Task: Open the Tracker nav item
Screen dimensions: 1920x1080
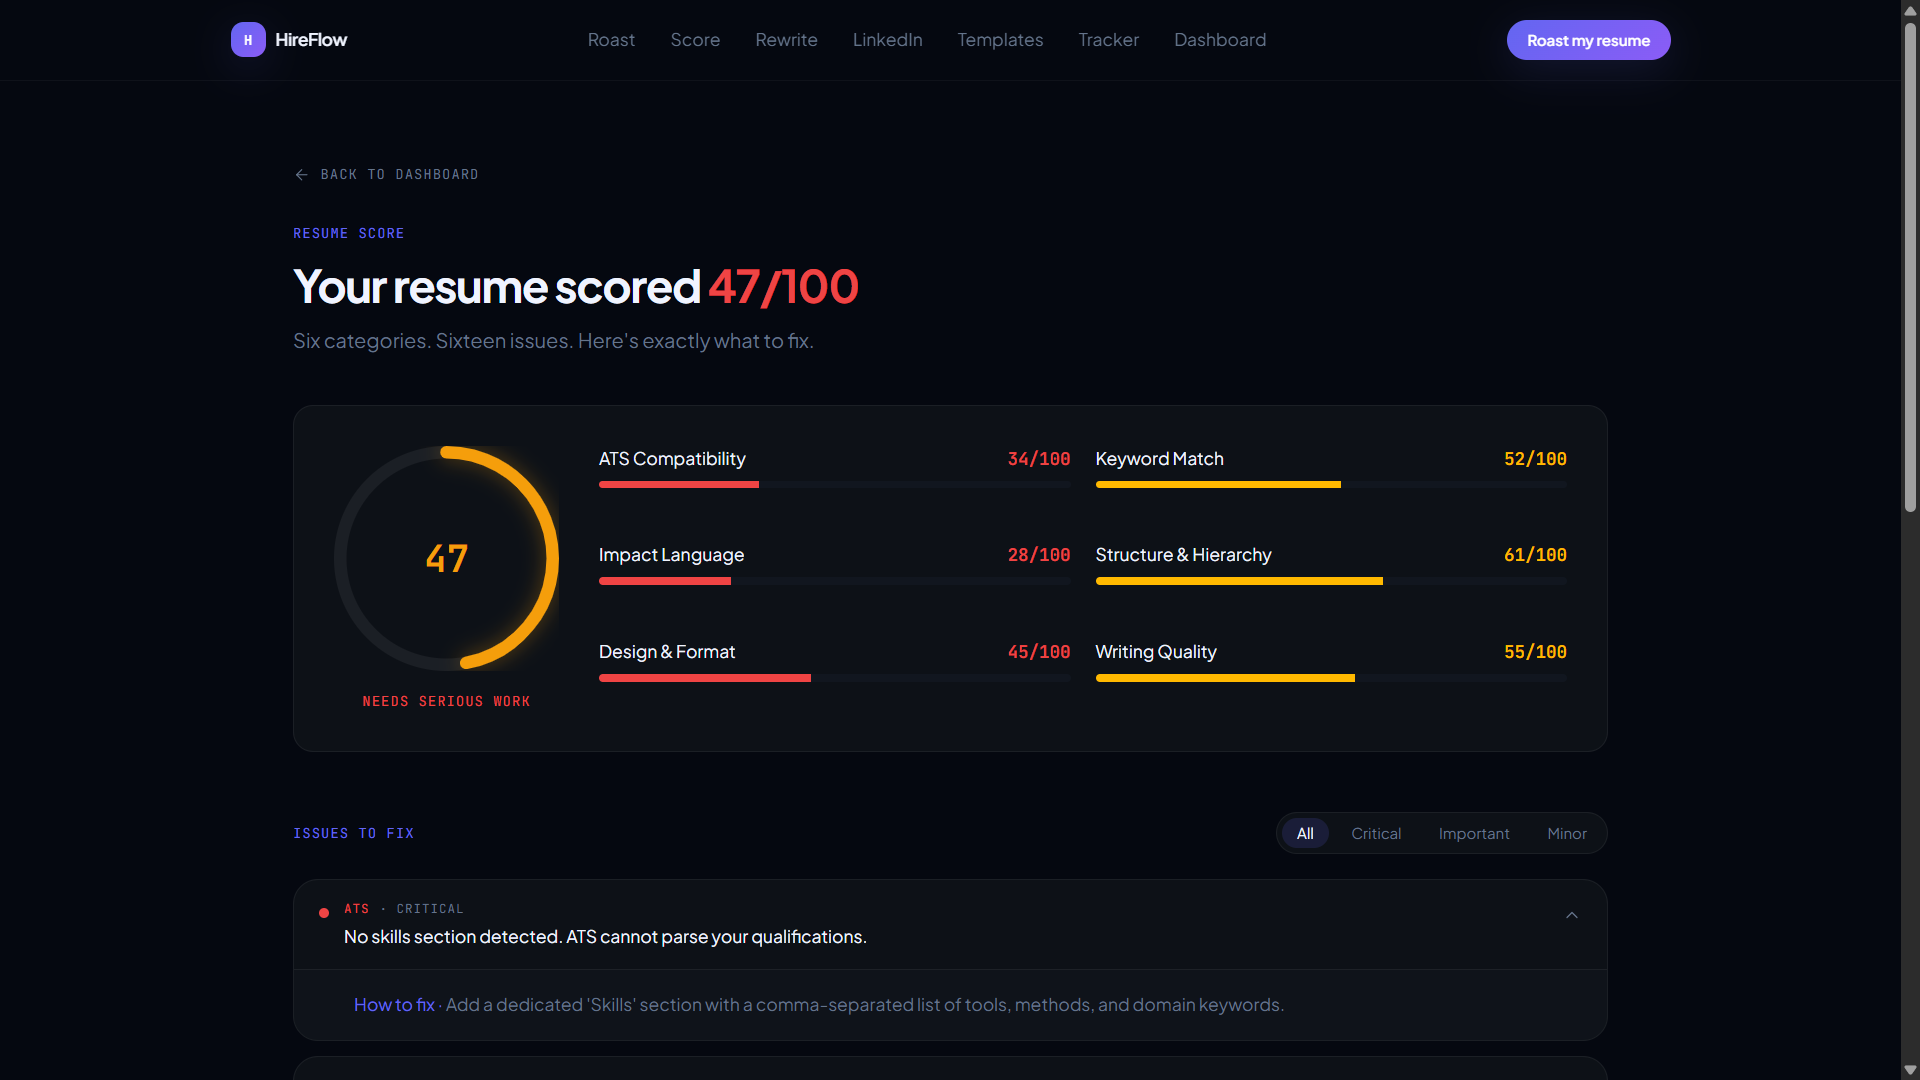Action: coord(1108,40)
